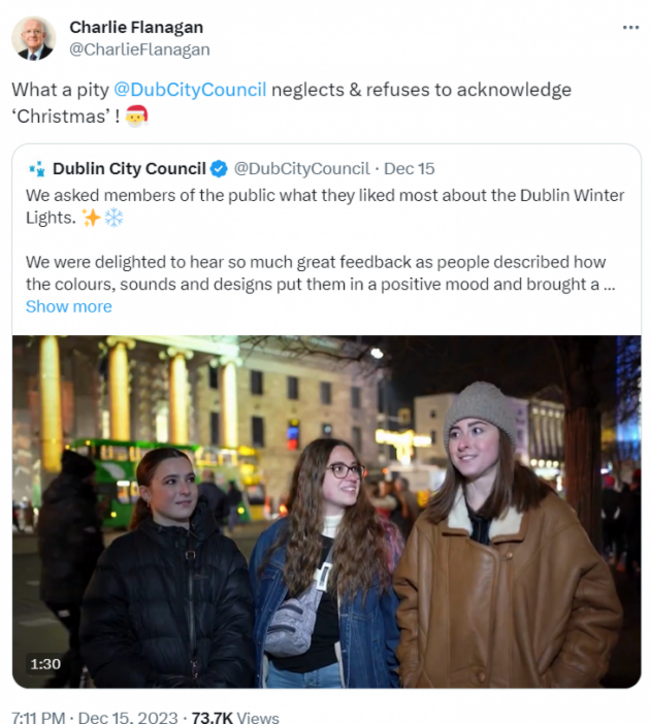Click the Dublin City Council logo icon
This screenshot has height=724, width=650.
[37, 169]
